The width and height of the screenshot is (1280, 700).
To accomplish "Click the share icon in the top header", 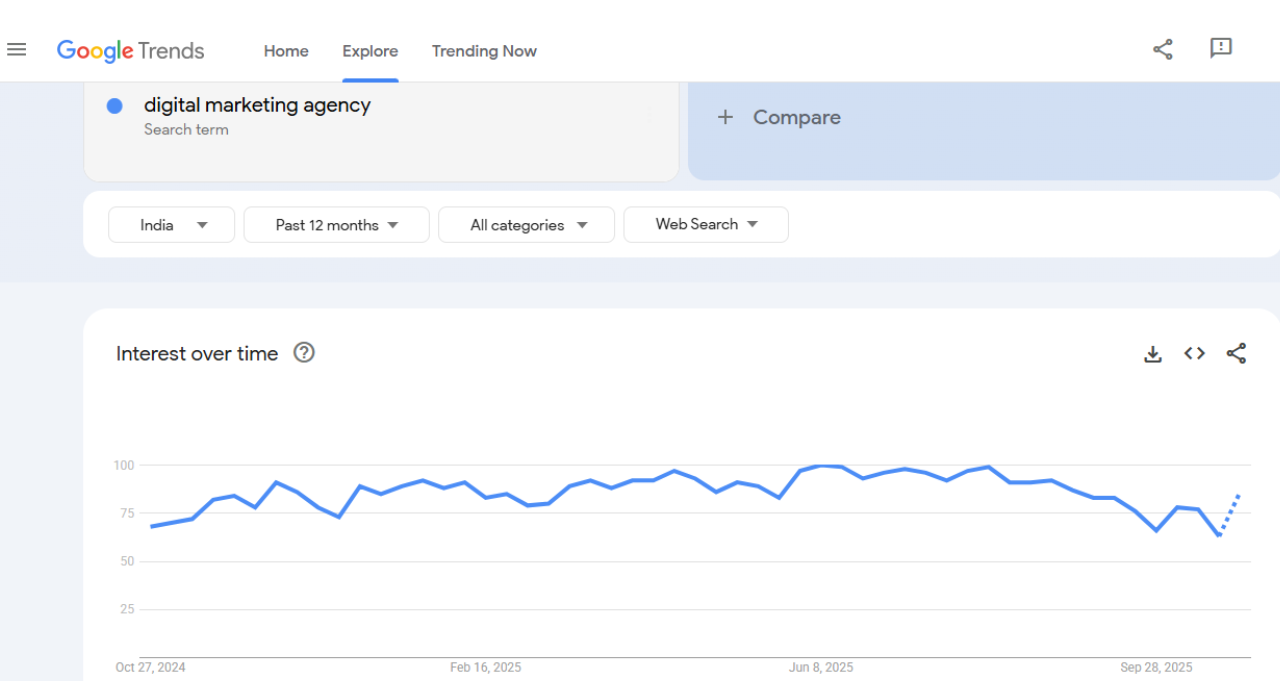I will tap(1162, 48).
